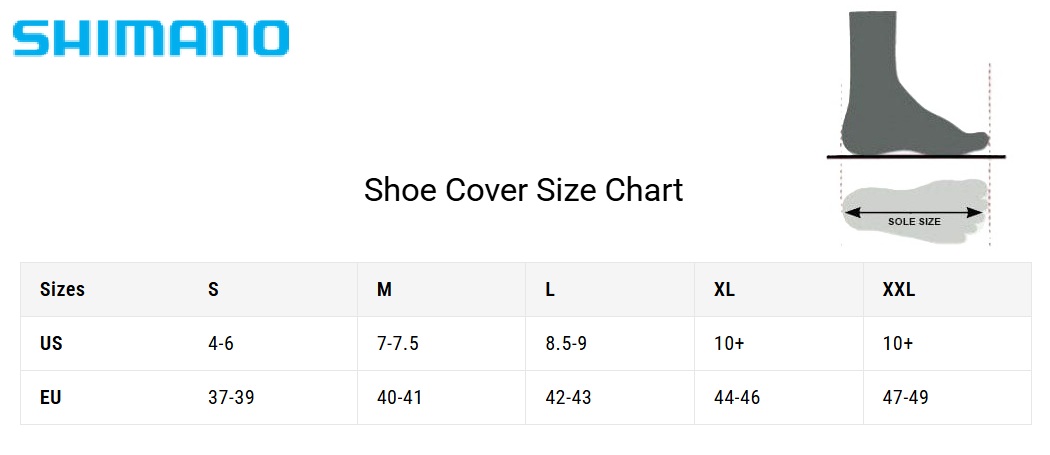
Task: Click the EU row label
Action: tap(51, 398)
